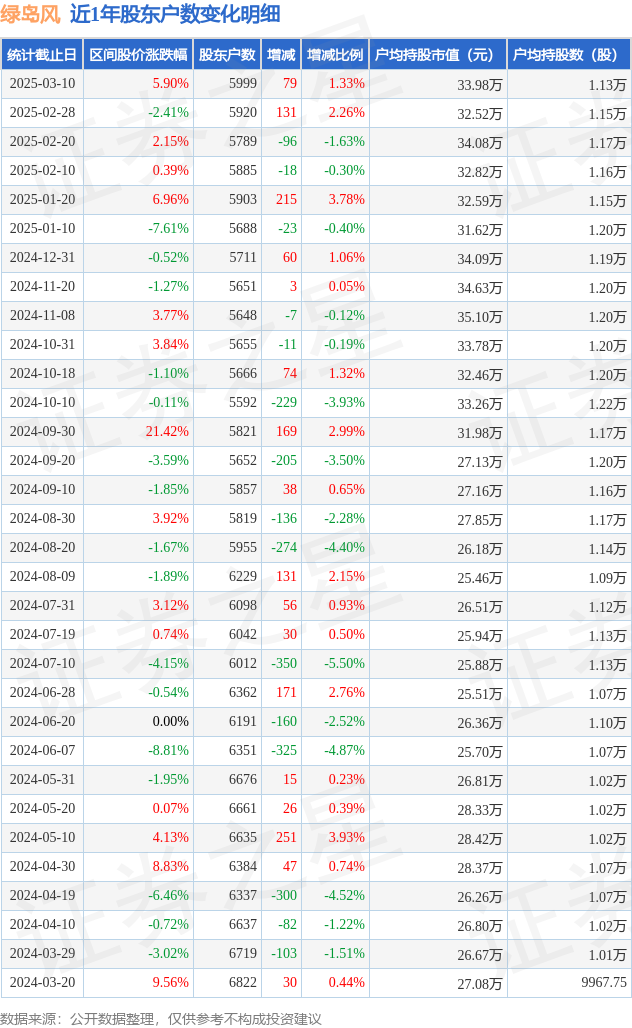The height and width of the screenshot is (1028, 632).
Task: Select the 35.10万 market value cell
Action: pos(480,317)
